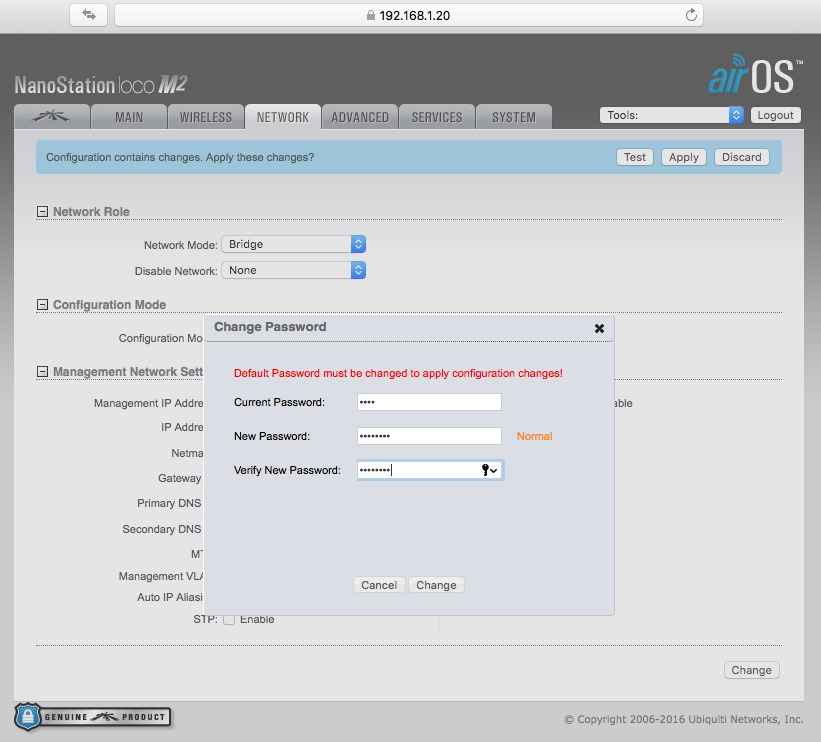Collapse the Network Role section

click(42, 212)
